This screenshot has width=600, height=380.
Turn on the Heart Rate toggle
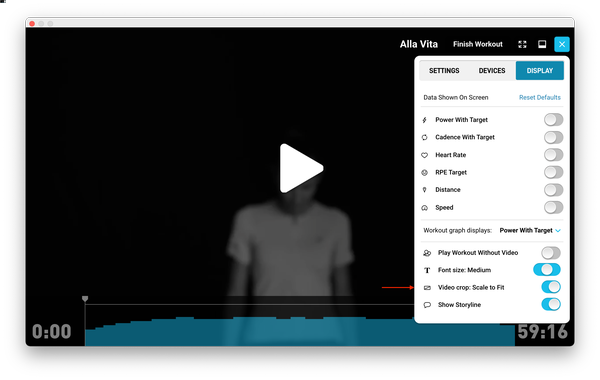click(x=553, y=155)
